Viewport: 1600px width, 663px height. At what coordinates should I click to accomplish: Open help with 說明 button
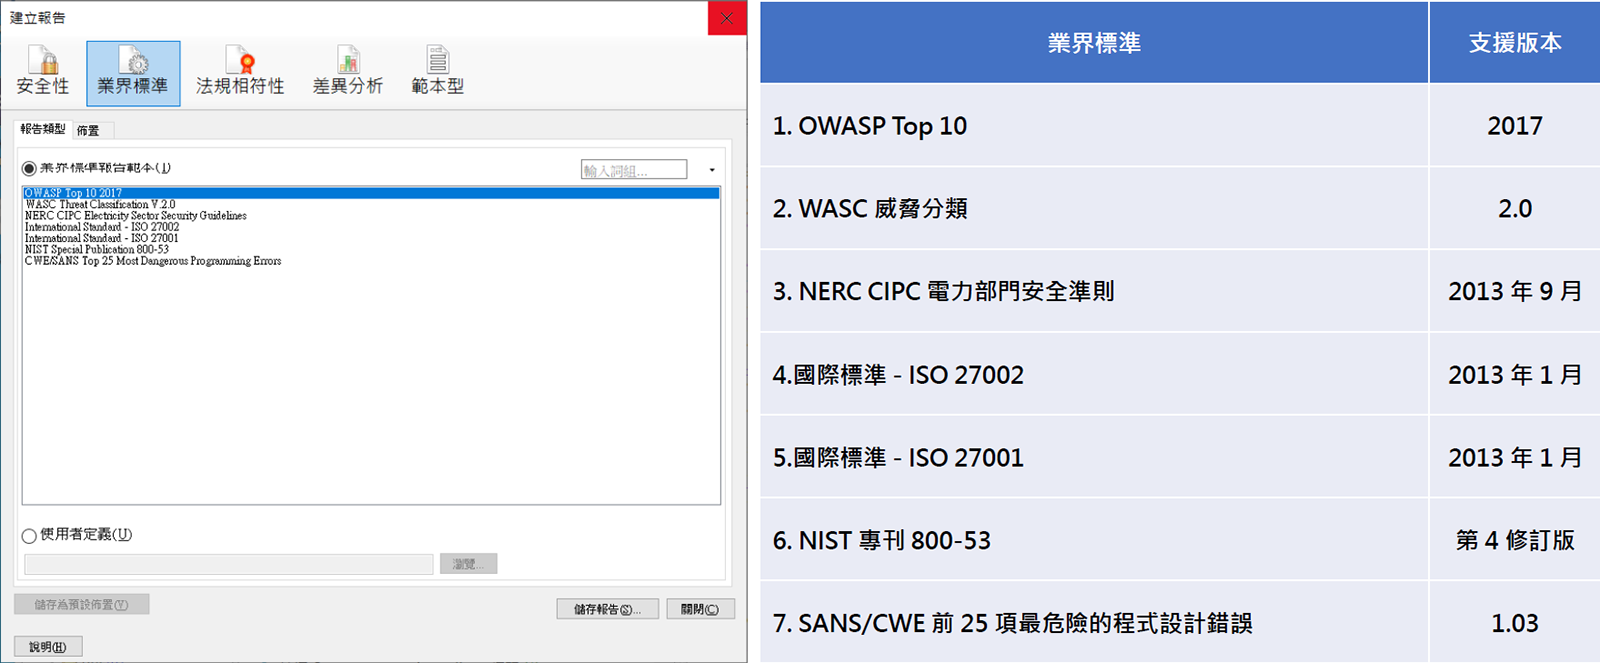[48, 647]
